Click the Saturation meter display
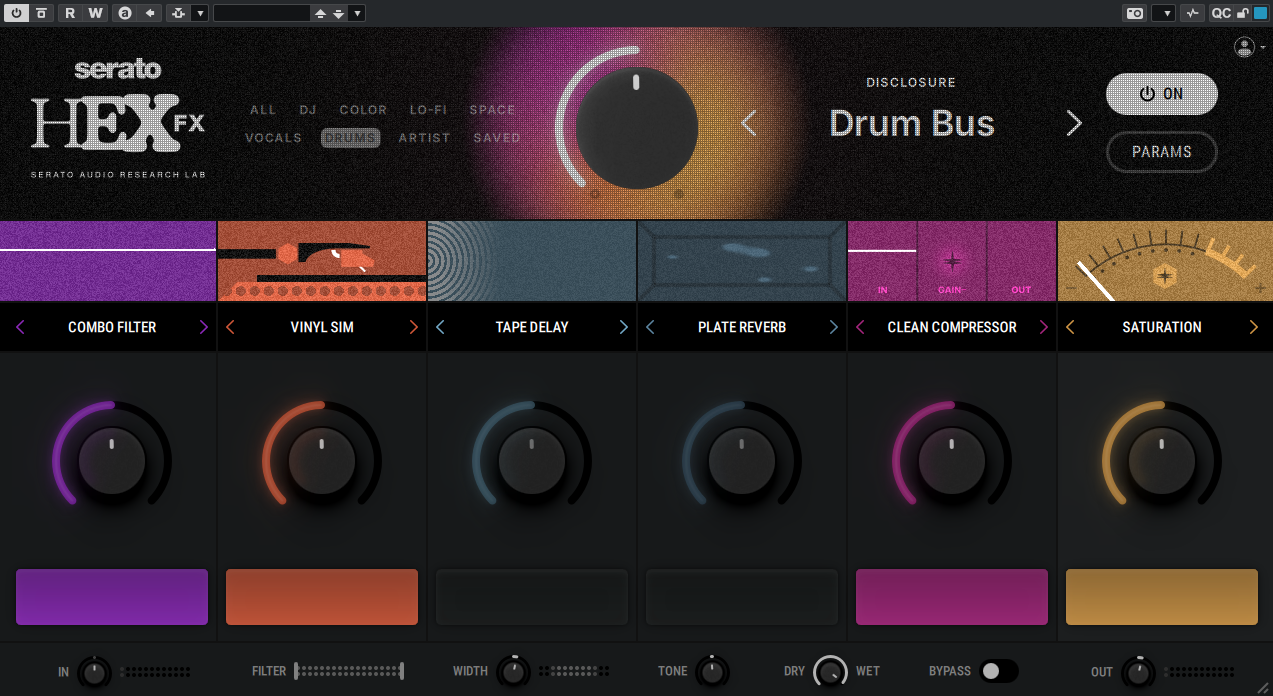The height and width of the screenshot is (696, 1273). point(1165,261)
